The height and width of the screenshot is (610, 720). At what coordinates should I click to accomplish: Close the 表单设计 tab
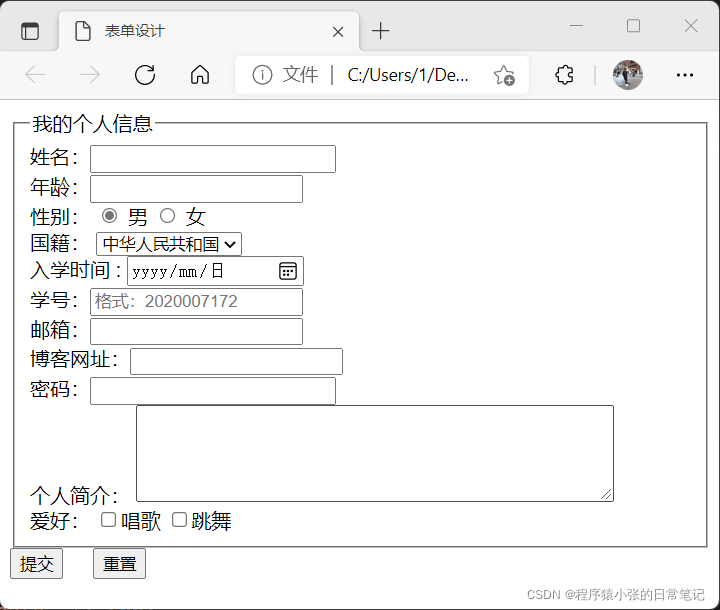[338, 32]
